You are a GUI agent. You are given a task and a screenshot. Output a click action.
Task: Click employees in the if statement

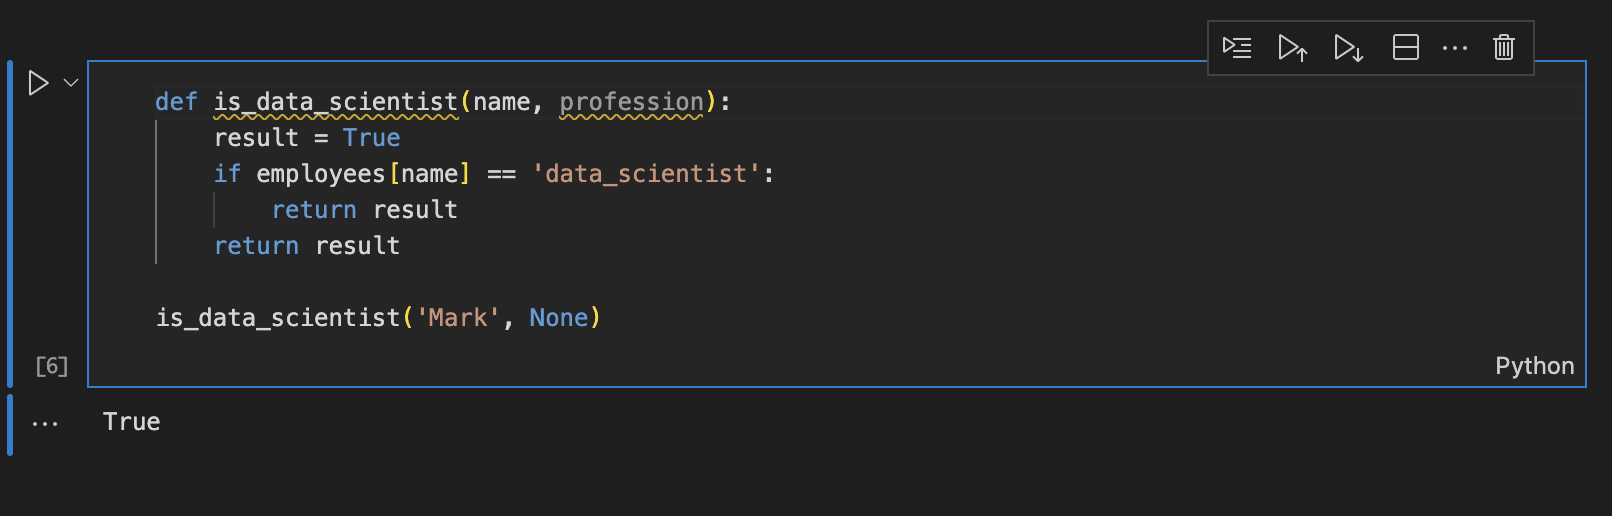(x=320, y=174)
